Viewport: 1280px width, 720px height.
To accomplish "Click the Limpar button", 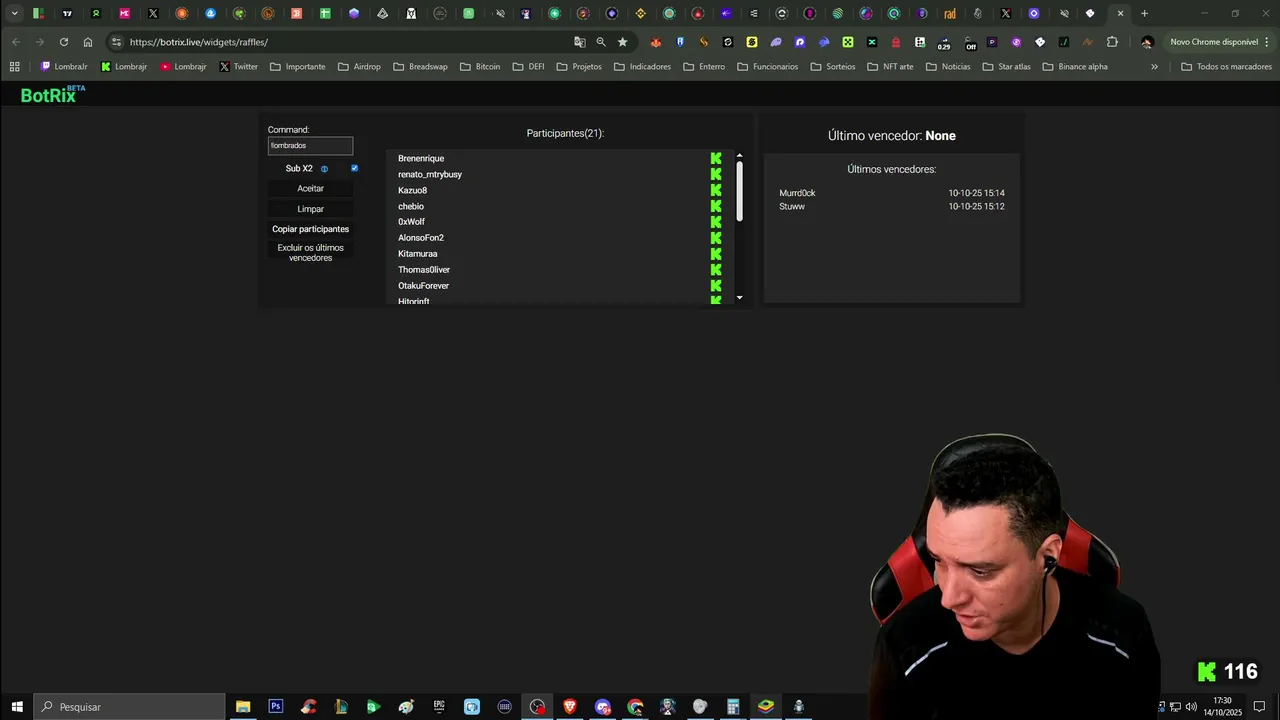I will [310, 209].
